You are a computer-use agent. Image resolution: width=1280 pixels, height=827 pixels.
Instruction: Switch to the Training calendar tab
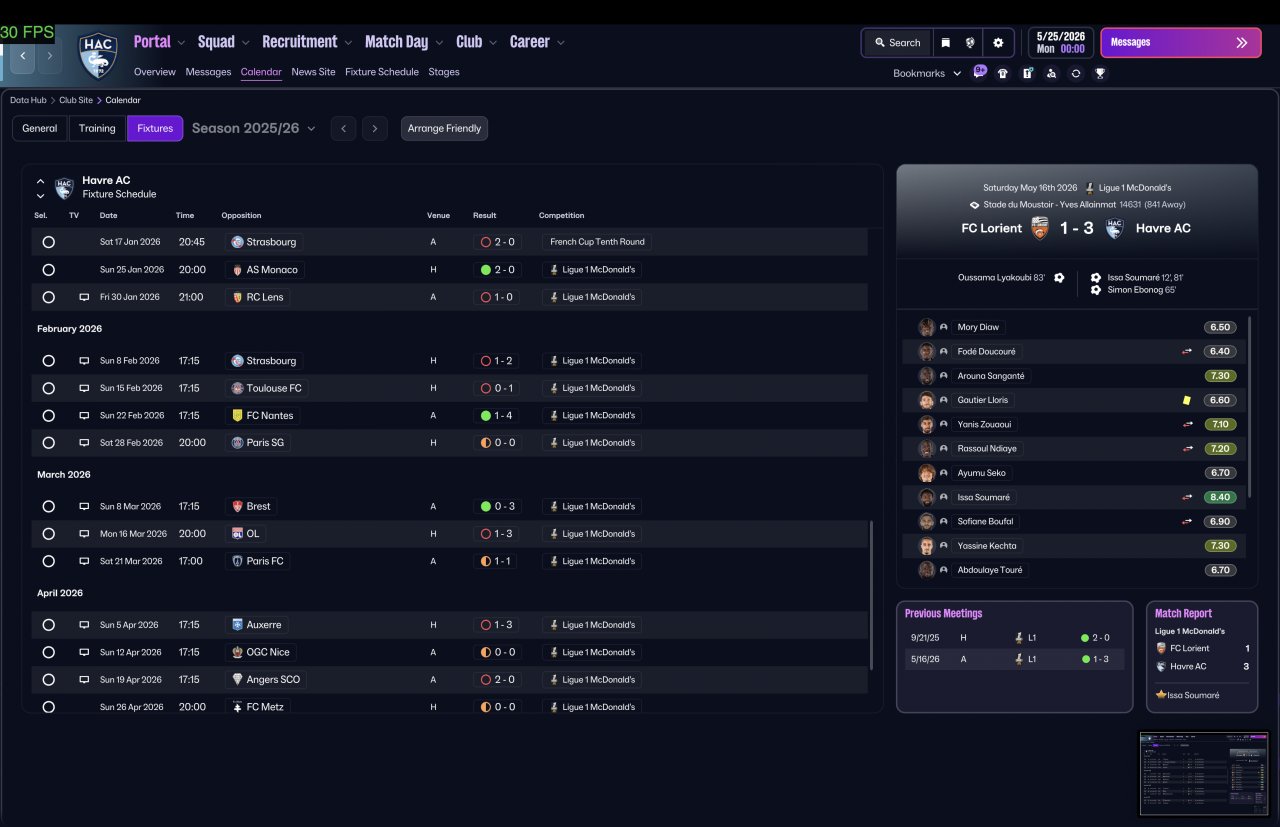click(97, 128)
